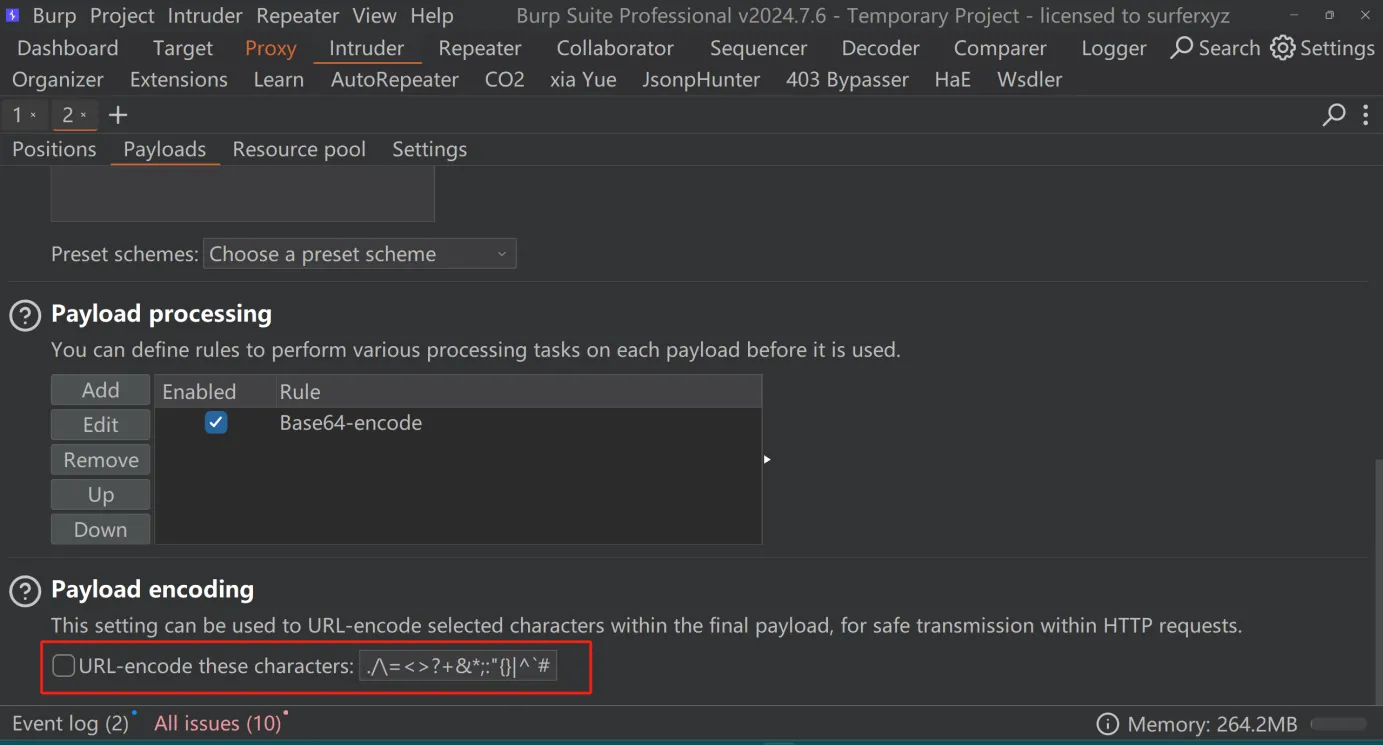Open the Burp menu
Viewport: 1383px width, 745px height.
(54, 16)
